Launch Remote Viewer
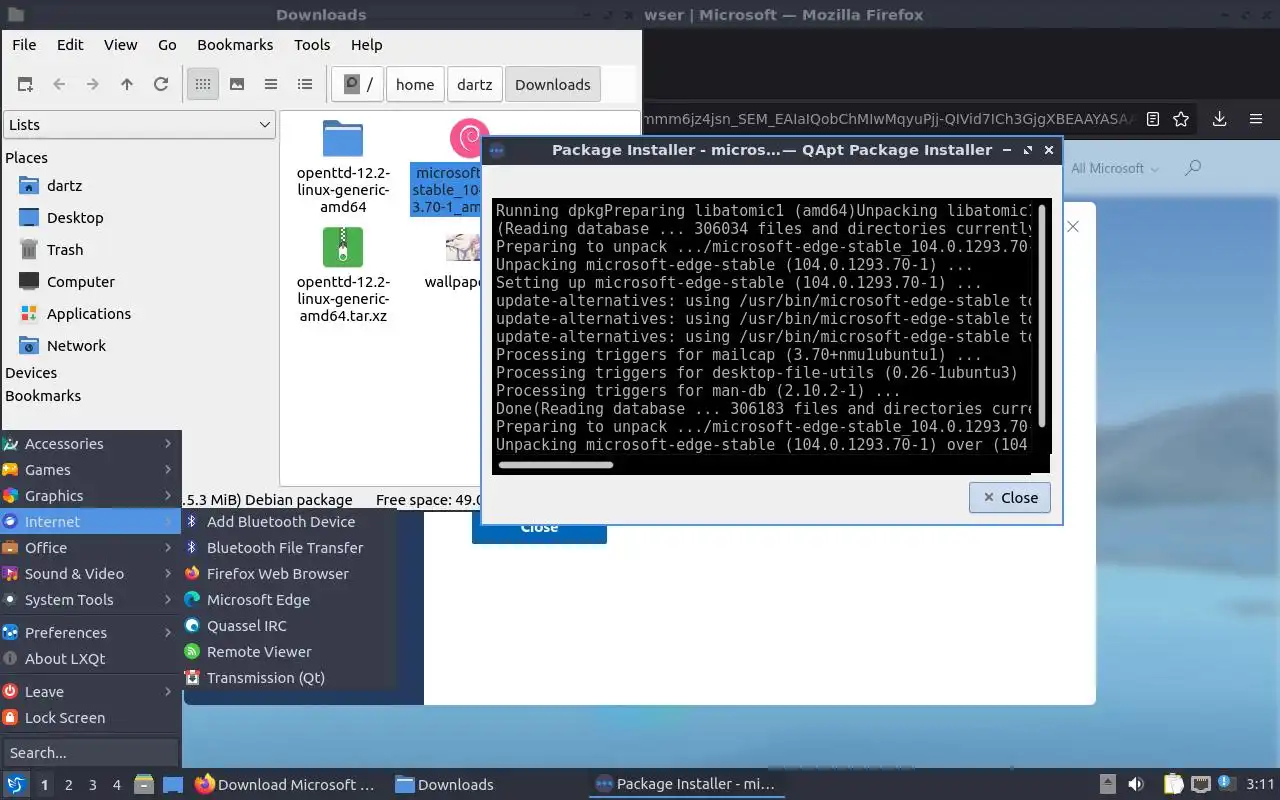This screenshot has height=800, width=1280. pyautogui.click(x=289, y=651)
